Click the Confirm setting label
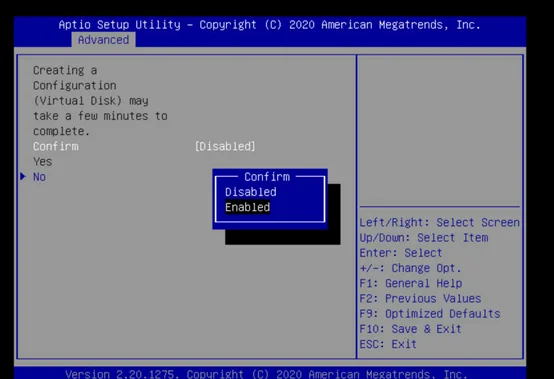This screenshot has height=379, width=554. (x=56, y=146)
